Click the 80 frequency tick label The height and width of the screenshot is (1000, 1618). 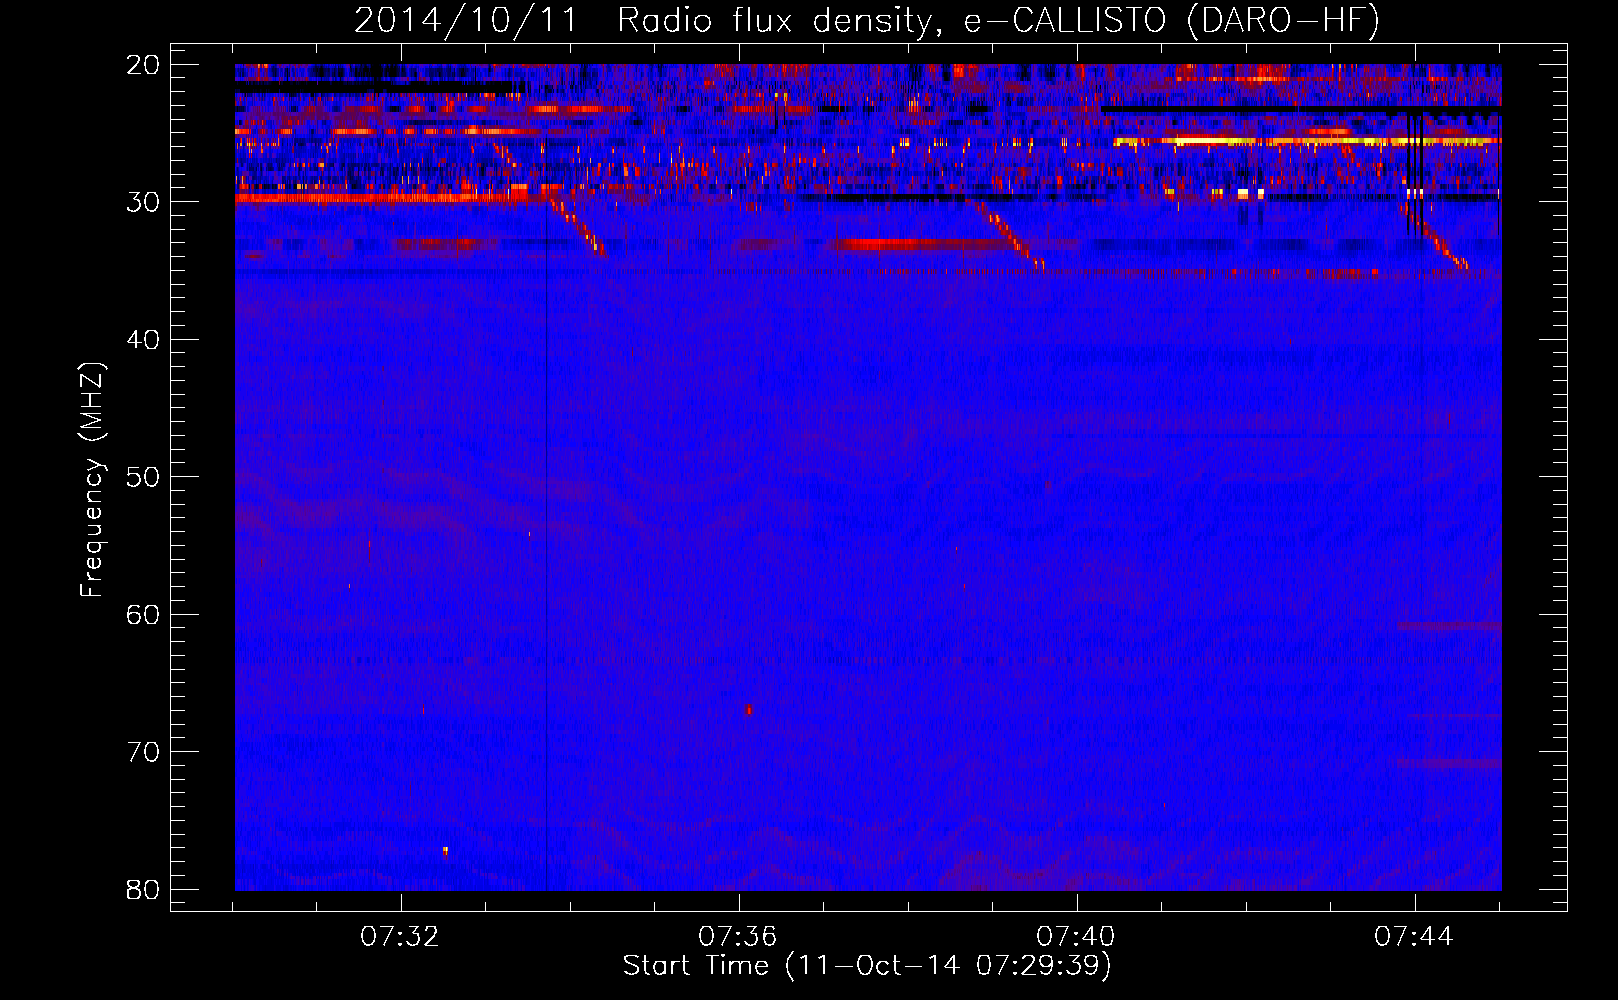pos(144,889)
